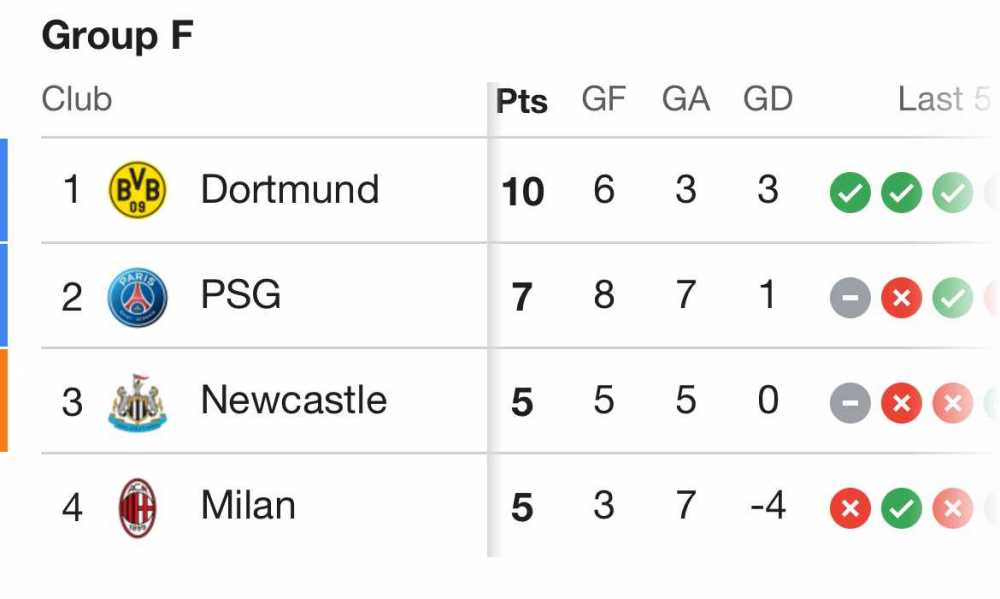The image size is (1000, 599).
Task: Click the GD column header
Action: 767,99
